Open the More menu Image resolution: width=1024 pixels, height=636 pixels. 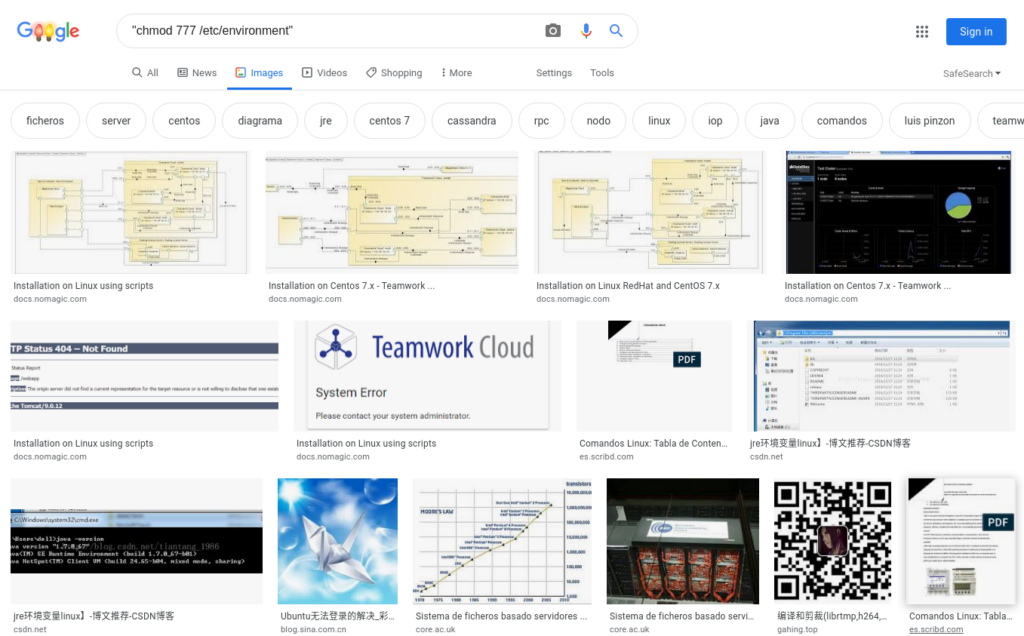coord(456,72)
